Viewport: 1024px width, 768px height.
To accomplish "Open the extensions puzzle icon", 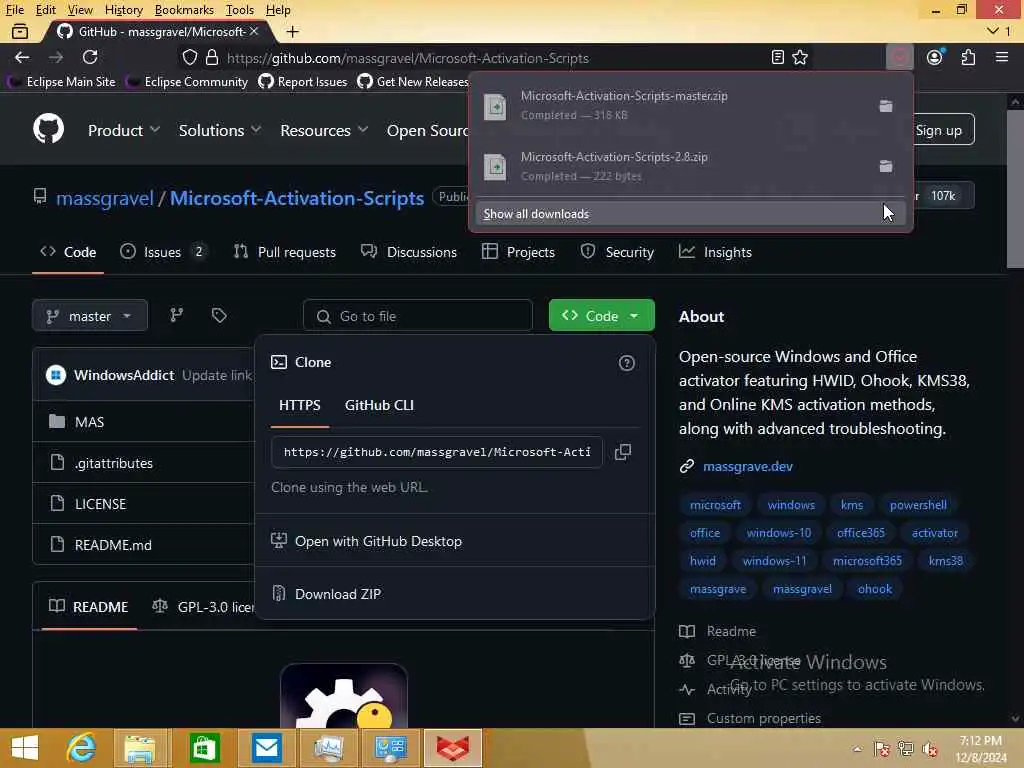I will [x=968, y=57].
